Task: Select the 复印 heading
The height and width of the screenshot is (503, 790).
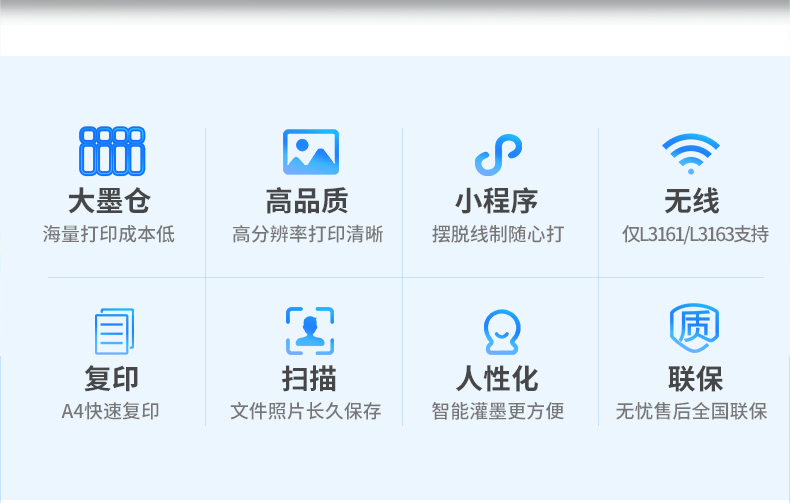Action: [x=111, y=379]
